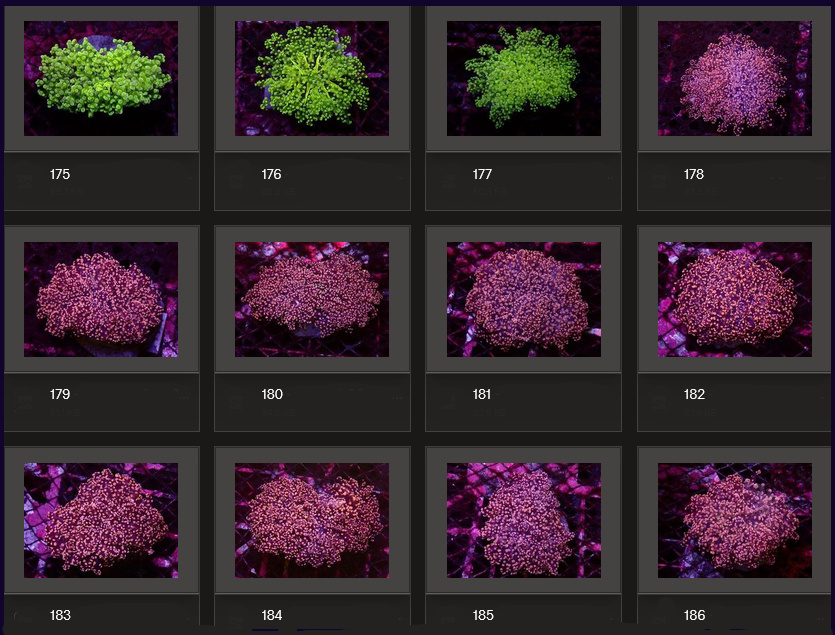835x635 pixels.
Task: Click the file name label "178"
Action: (x=693, y=174)
